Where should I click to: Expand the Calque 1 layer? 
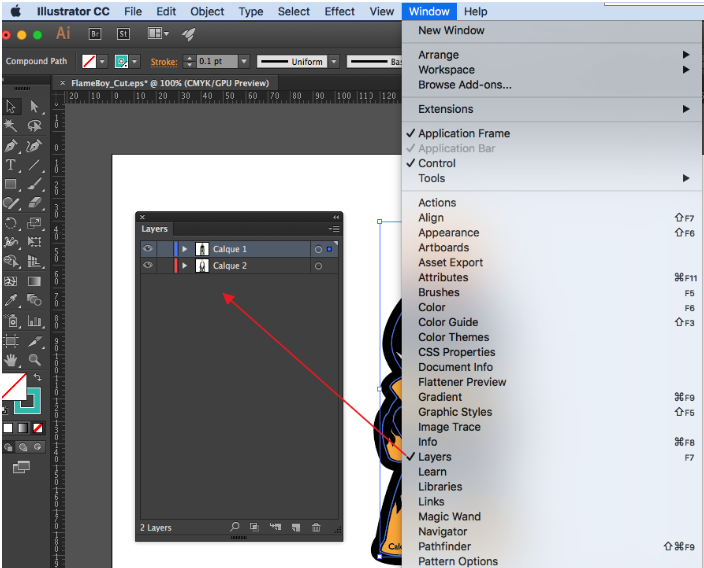184,249
